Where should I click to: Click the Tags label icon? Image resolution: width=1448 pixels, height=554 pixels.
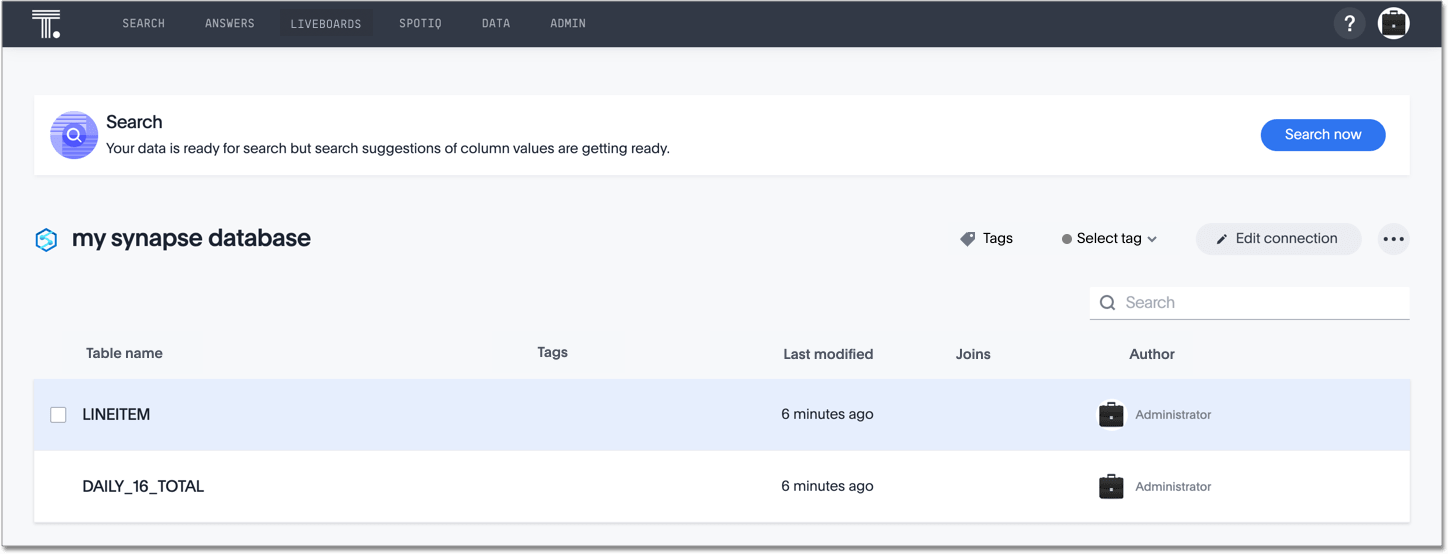coord(967,239)
